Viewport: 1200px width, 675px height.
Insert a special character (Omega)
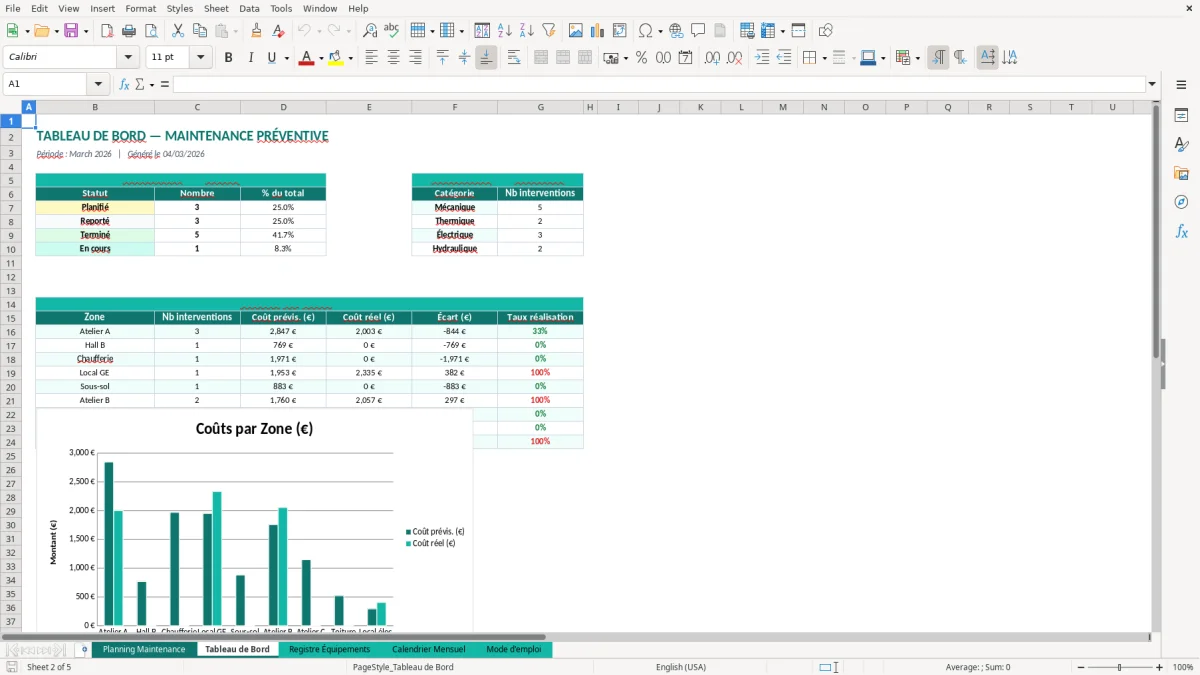645,31
